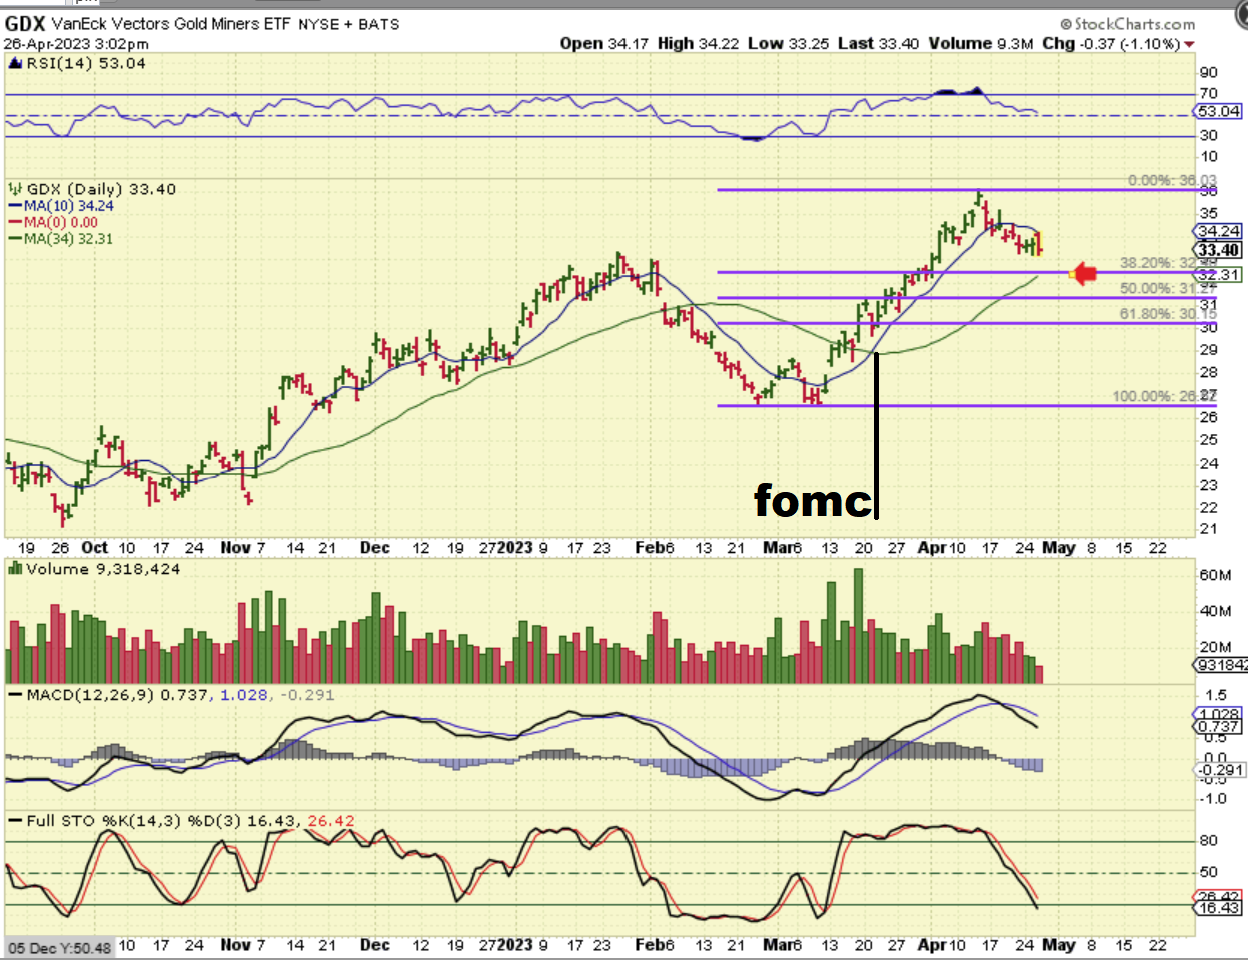Click the red MA(0) legend line marker
The image size is (1248, 960).
[16, 222]
